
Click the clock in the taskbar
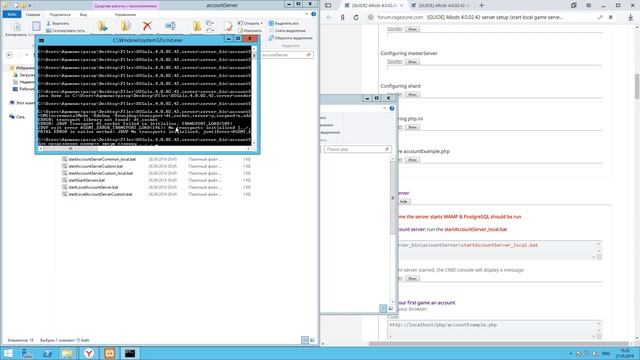coord(625,353)
